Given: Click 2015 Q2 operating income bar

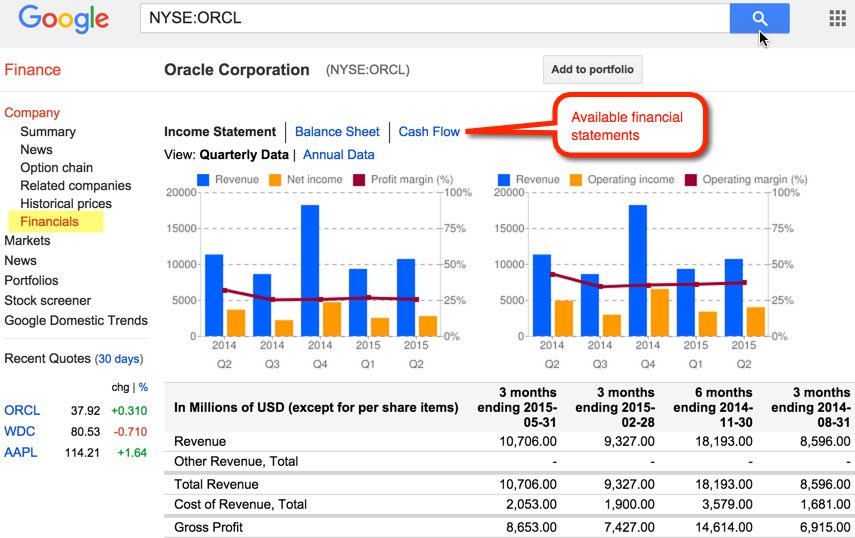Looking at the screenshot, I should coord(756,322).
